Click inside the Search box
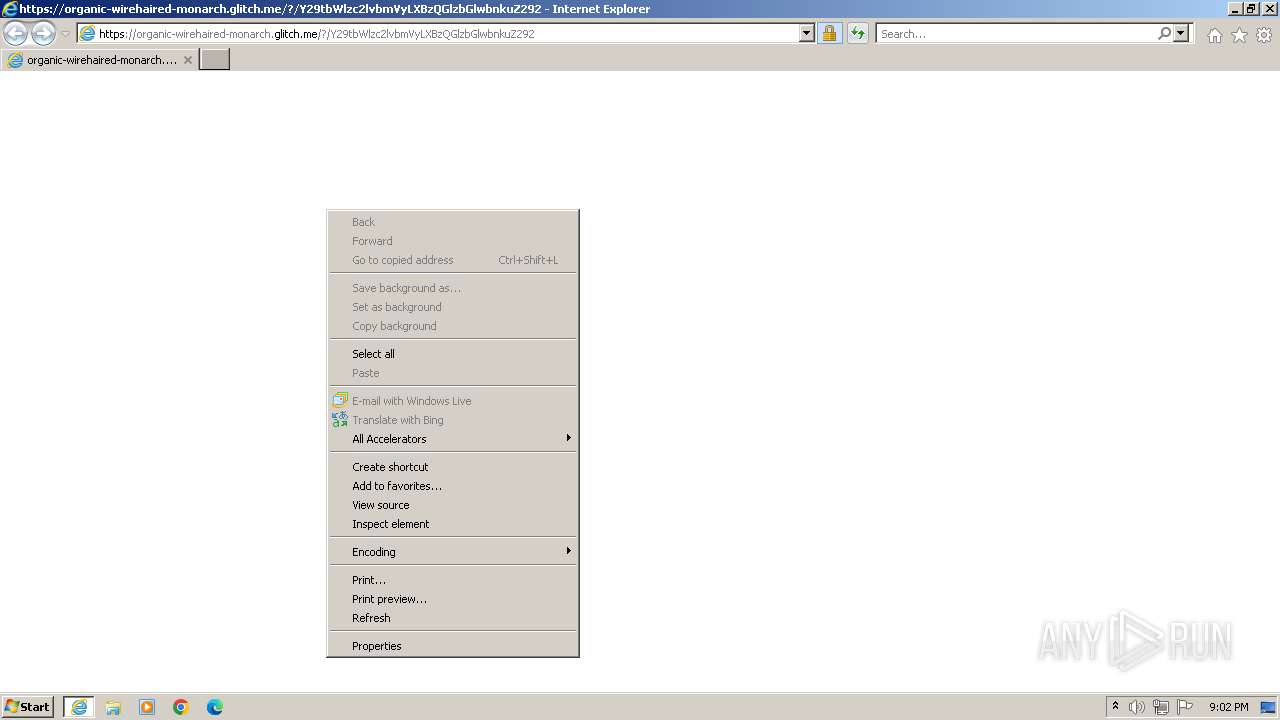This screenshot has height=720, width=1280. point(1015,34)
